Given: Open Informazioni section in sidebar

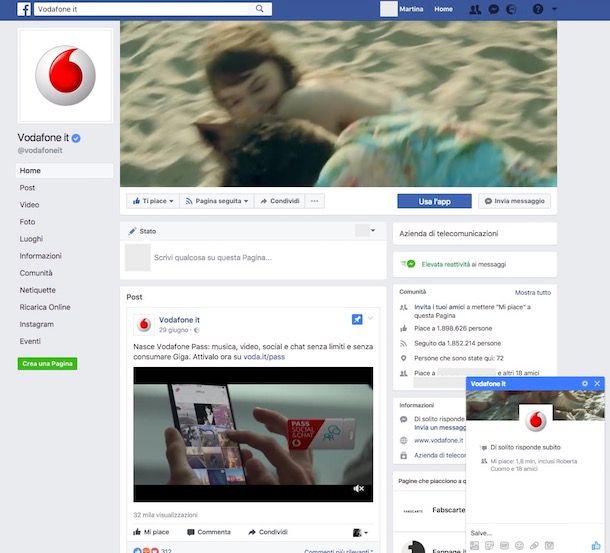Looking at the screenshot, I should [x=40, y=256].
